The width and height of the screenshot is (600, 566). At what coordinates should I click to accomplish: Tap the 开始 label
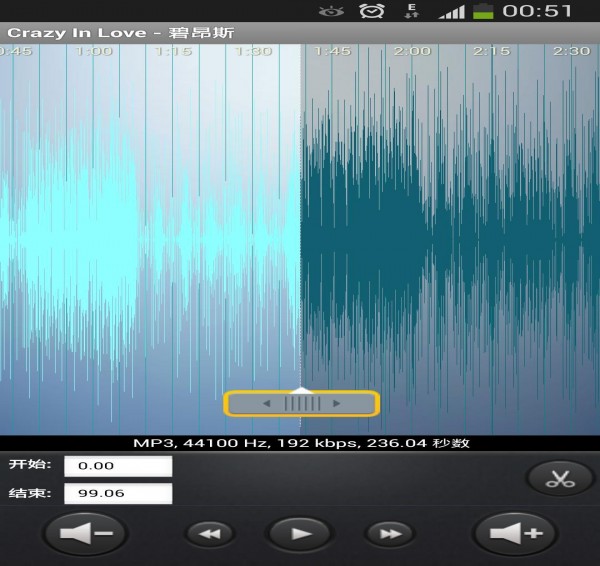tap(30, 465)
